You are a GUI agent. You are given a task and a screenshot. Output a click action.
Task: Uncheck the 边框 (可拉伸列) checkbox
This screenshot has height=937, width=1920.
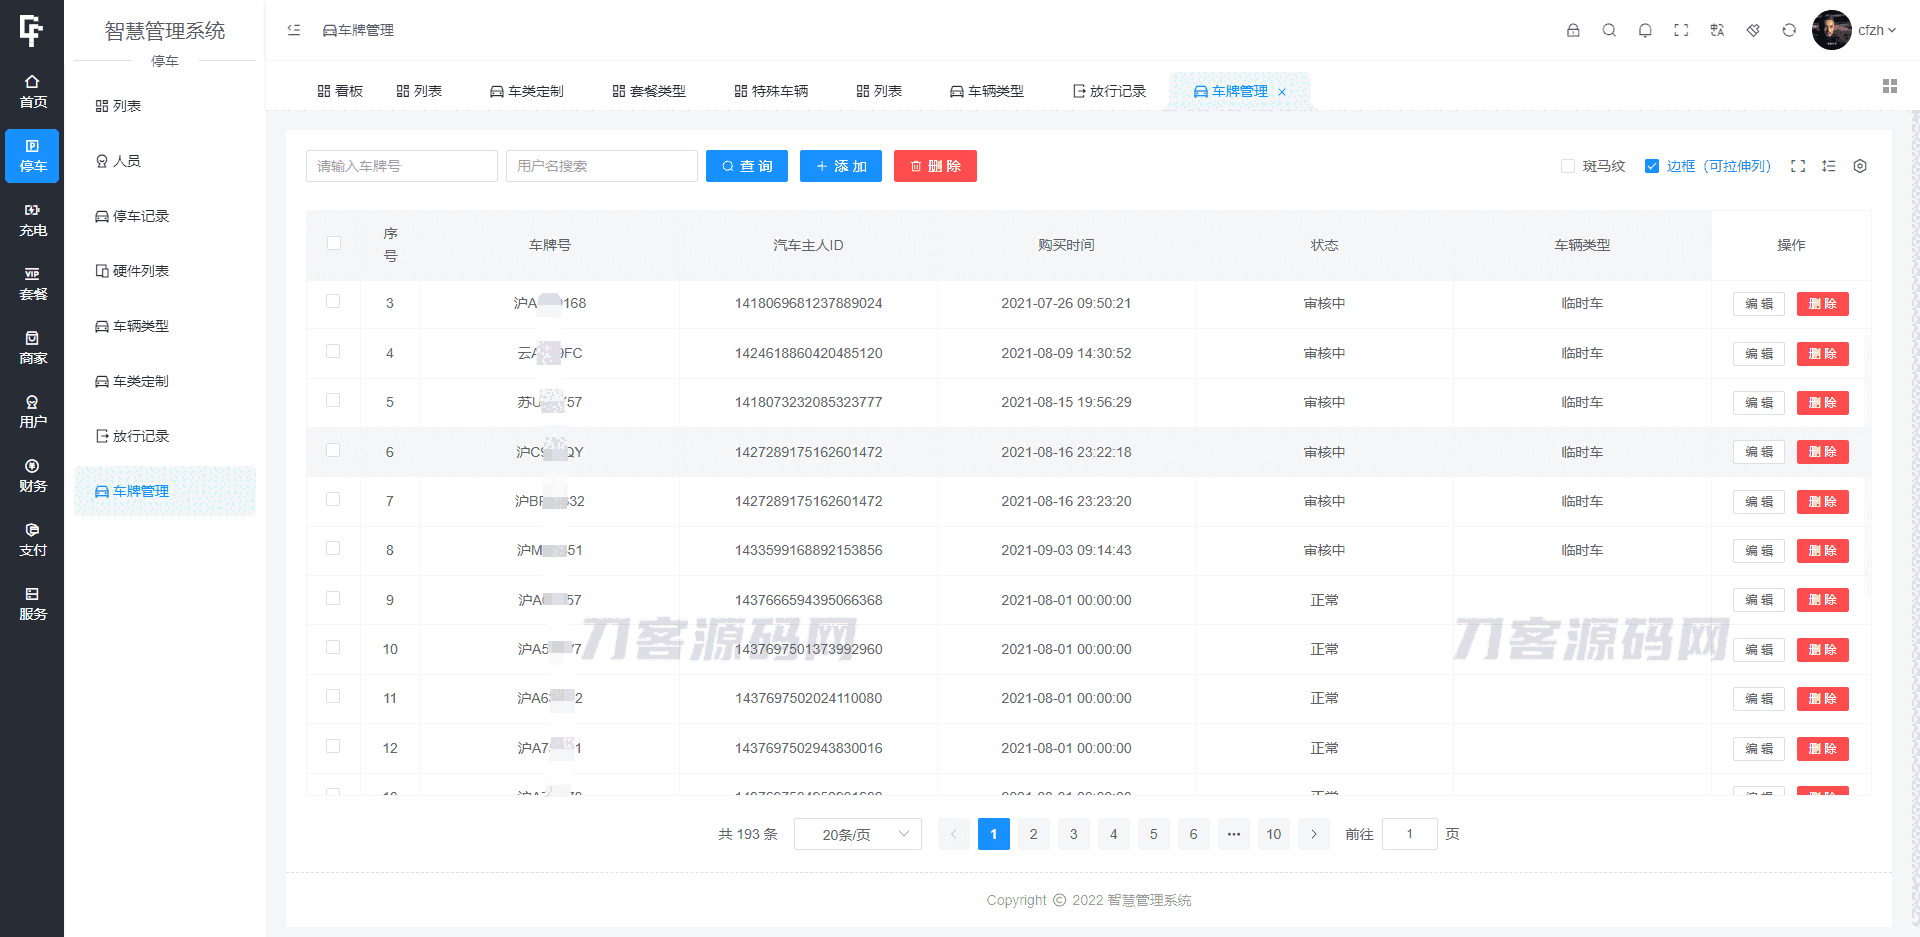1652,166
